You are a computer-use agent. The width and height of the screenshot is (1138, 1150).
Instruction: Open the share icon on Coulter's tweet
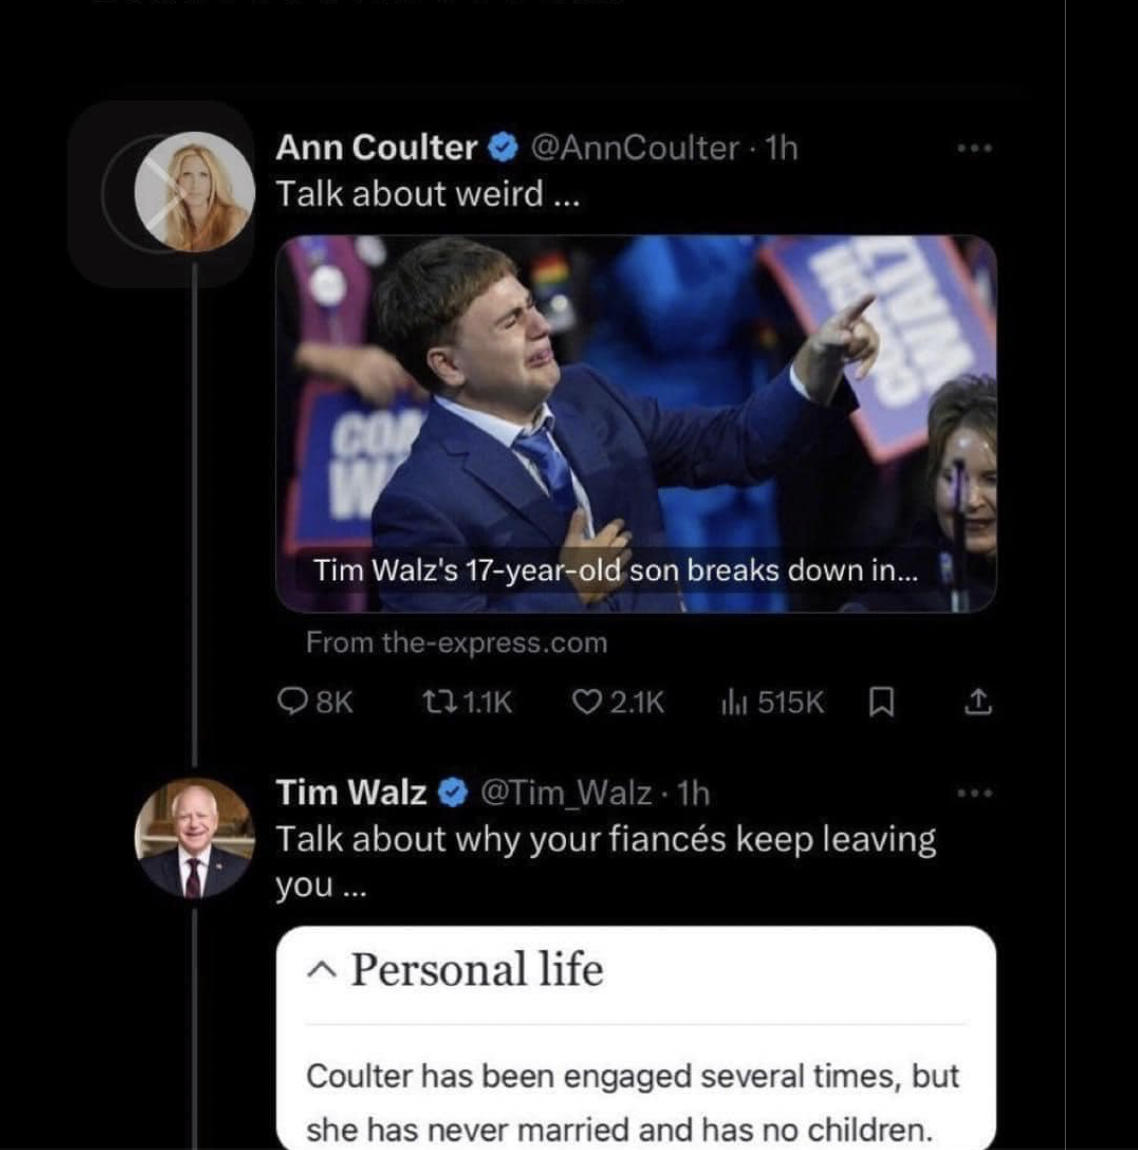point(978,703)
